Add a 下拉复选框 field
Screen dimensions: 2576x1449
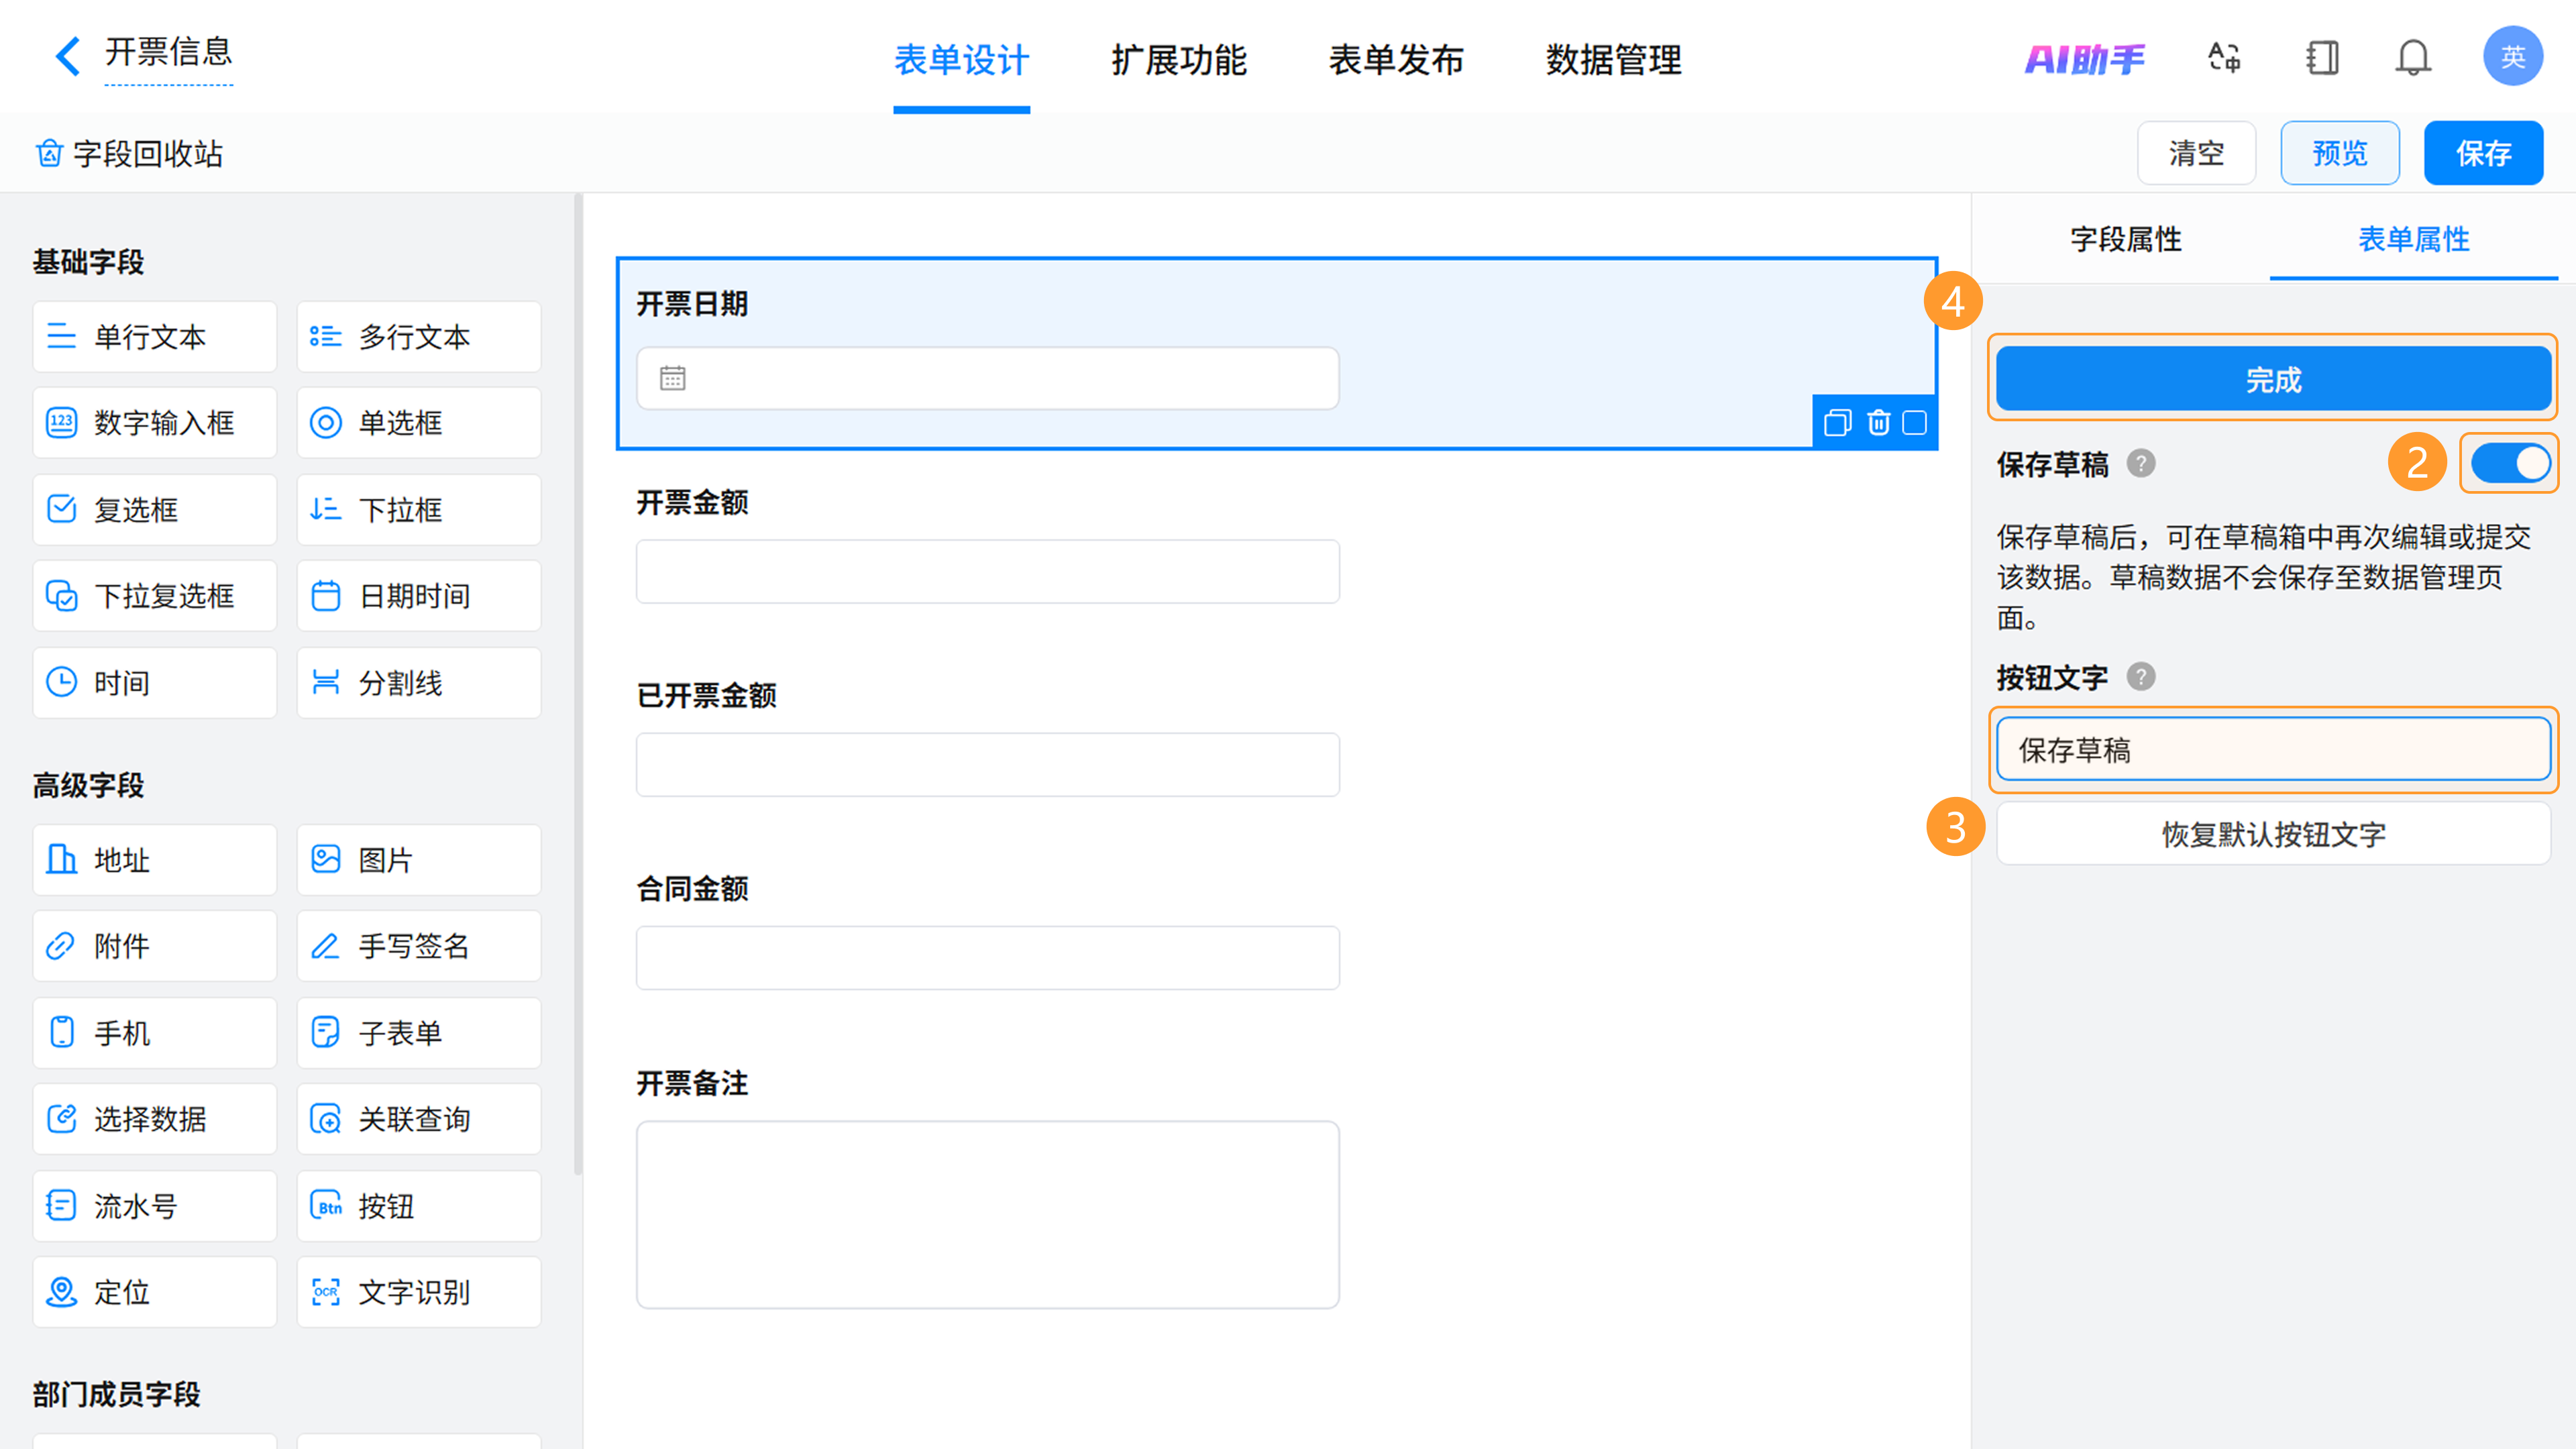click(x=154, y=596)
